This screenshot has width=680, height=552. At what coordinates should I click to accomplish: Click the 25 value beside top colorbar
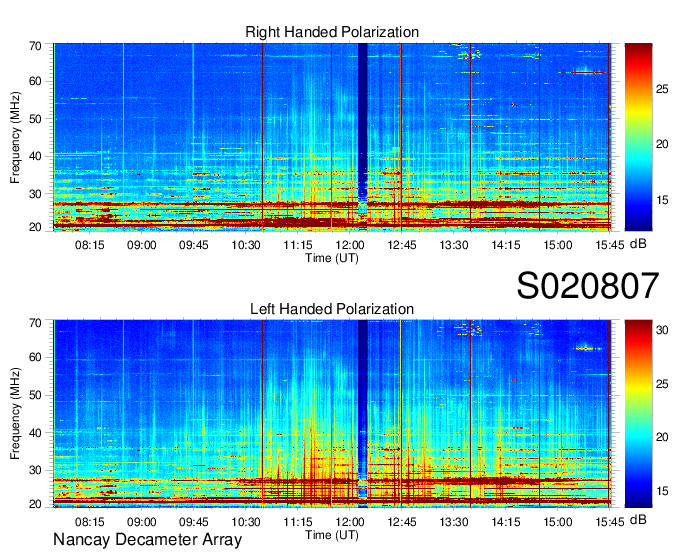tap(662, 89)
